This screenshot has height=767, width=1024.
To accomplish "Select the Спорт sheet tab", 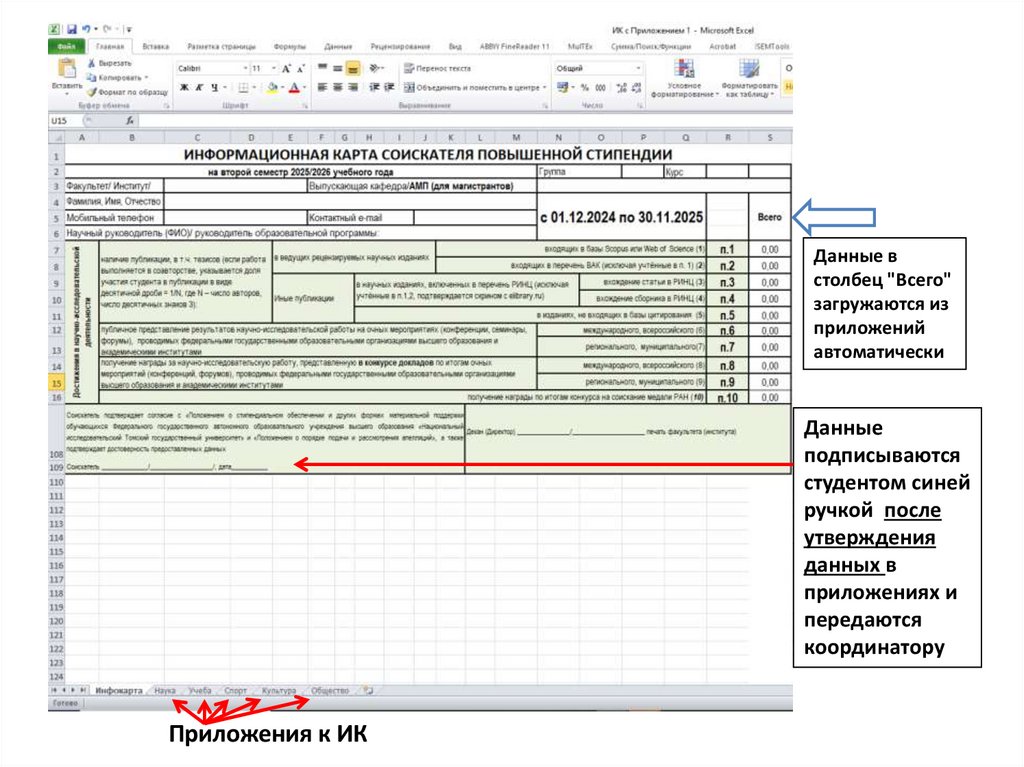I will point(235,691).
